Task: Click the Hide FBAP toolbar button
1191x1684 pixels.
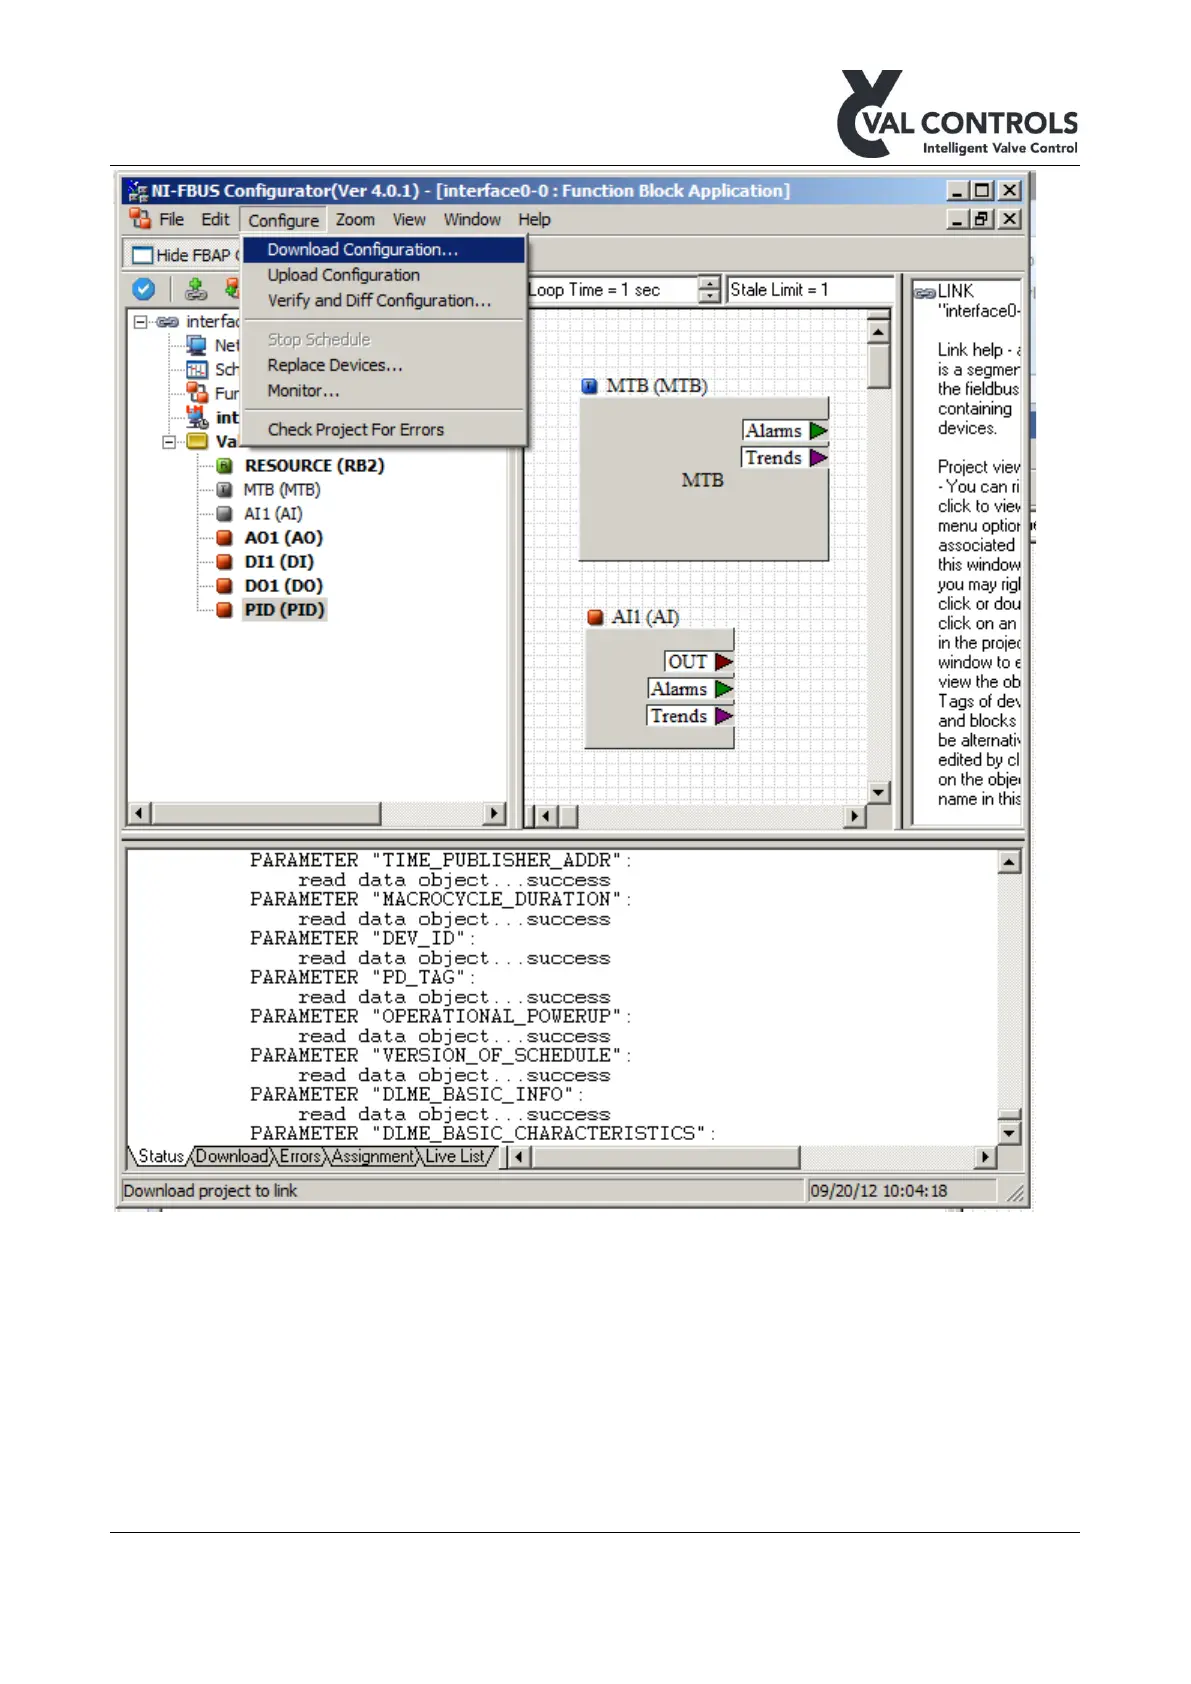Action: [x=187, y=255]
